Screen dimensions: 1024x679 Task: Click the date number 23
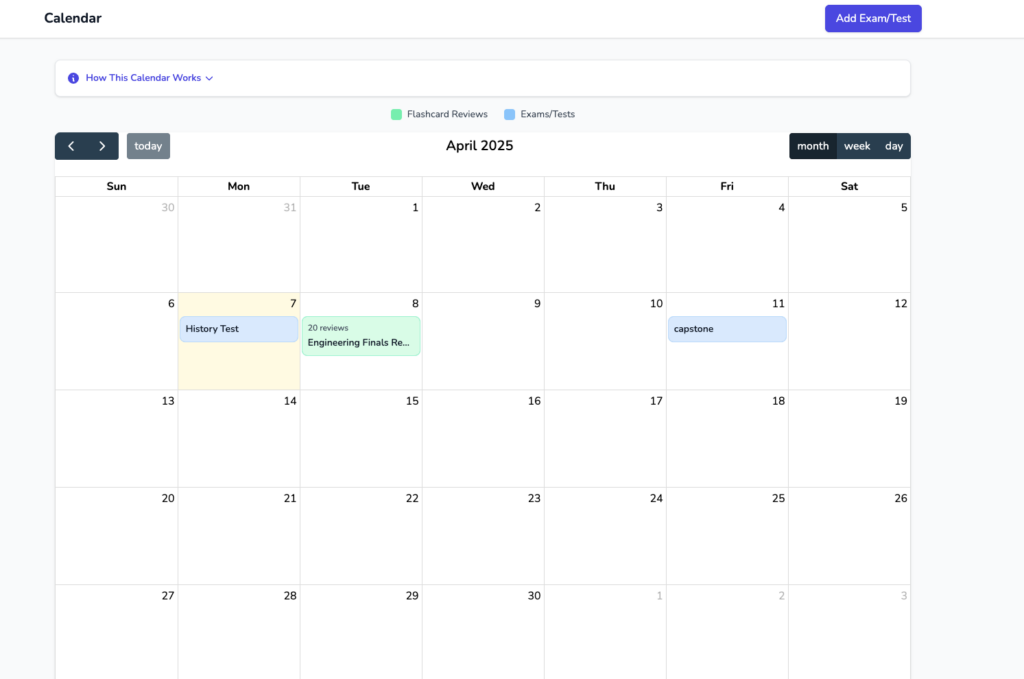tap(534, 498)
